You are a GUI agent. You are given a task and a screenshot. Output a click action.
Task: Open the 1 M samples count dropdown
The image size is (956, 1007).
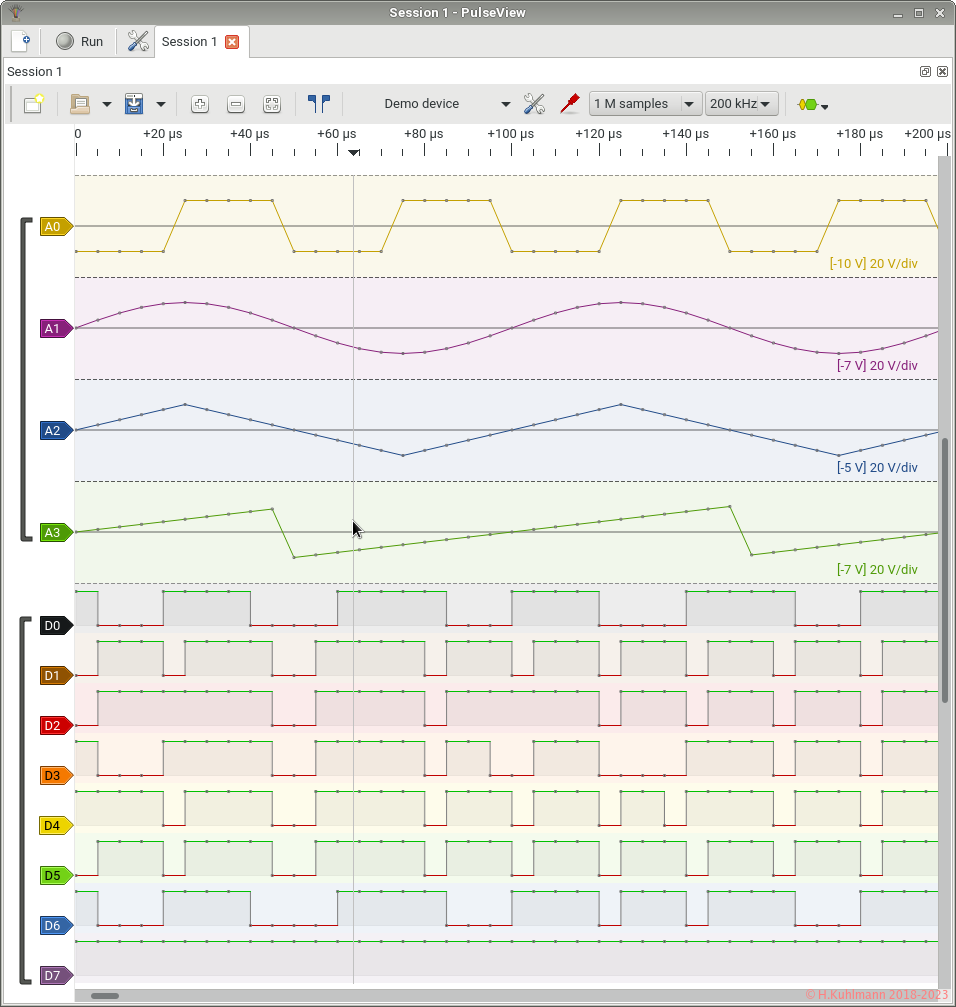(688, 104)
